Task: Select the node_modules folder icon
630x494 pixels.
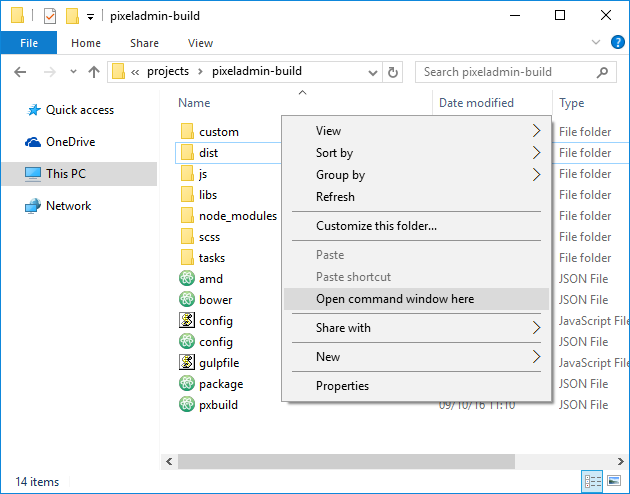Action: [x=186, y=216]
